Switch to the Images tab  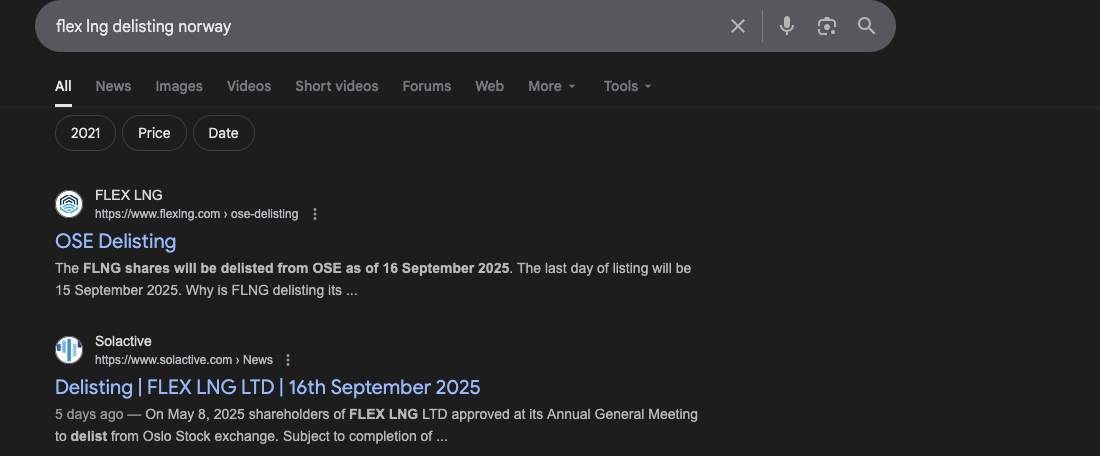(x=179, y=86)
